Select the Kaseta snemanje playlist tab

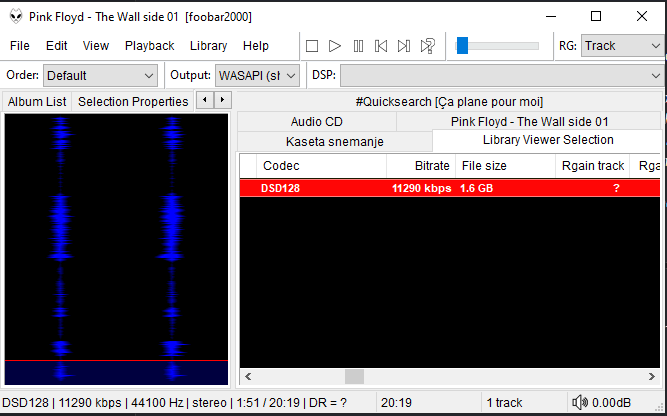coord(335,142)
